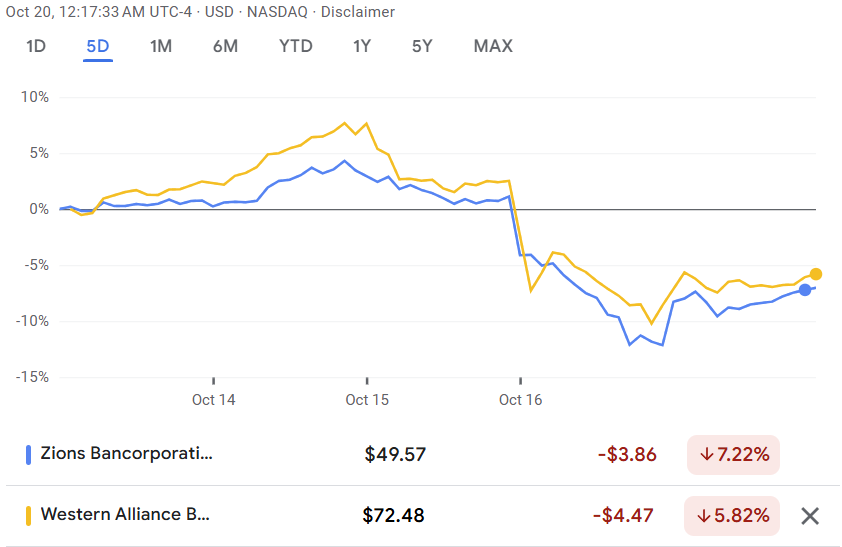Switch to the 6M time range

(225, 46)
